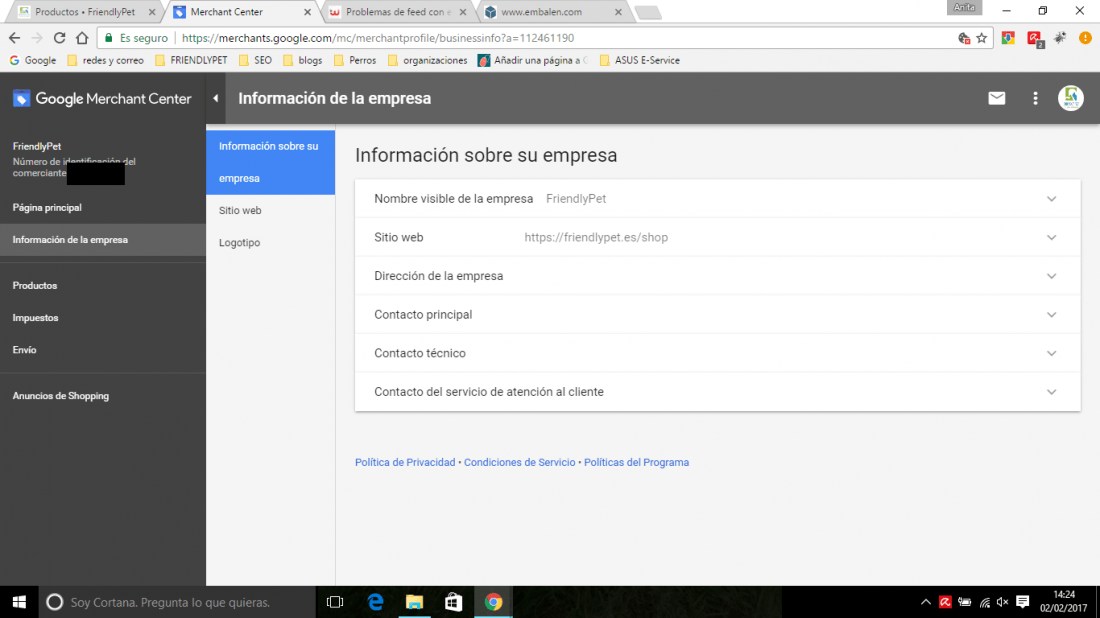Click the Cortana search box

[x=176, y=602]
